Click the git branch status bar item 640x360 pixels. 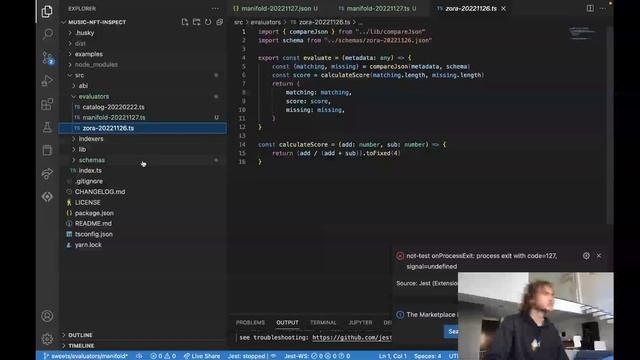click(85, 356)
